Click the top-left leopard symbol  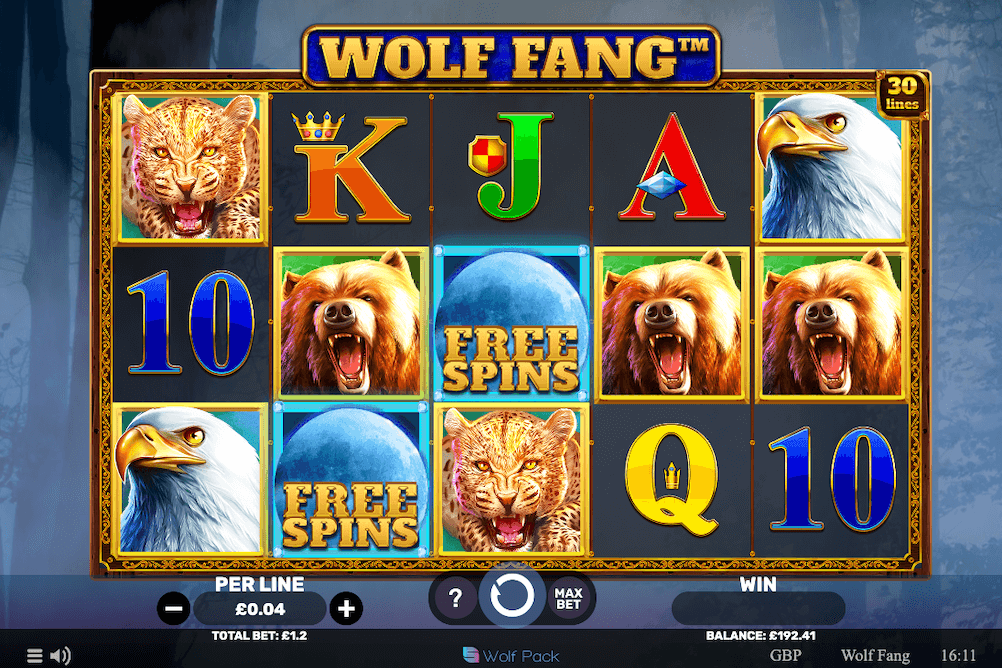[x=190, y=167]
